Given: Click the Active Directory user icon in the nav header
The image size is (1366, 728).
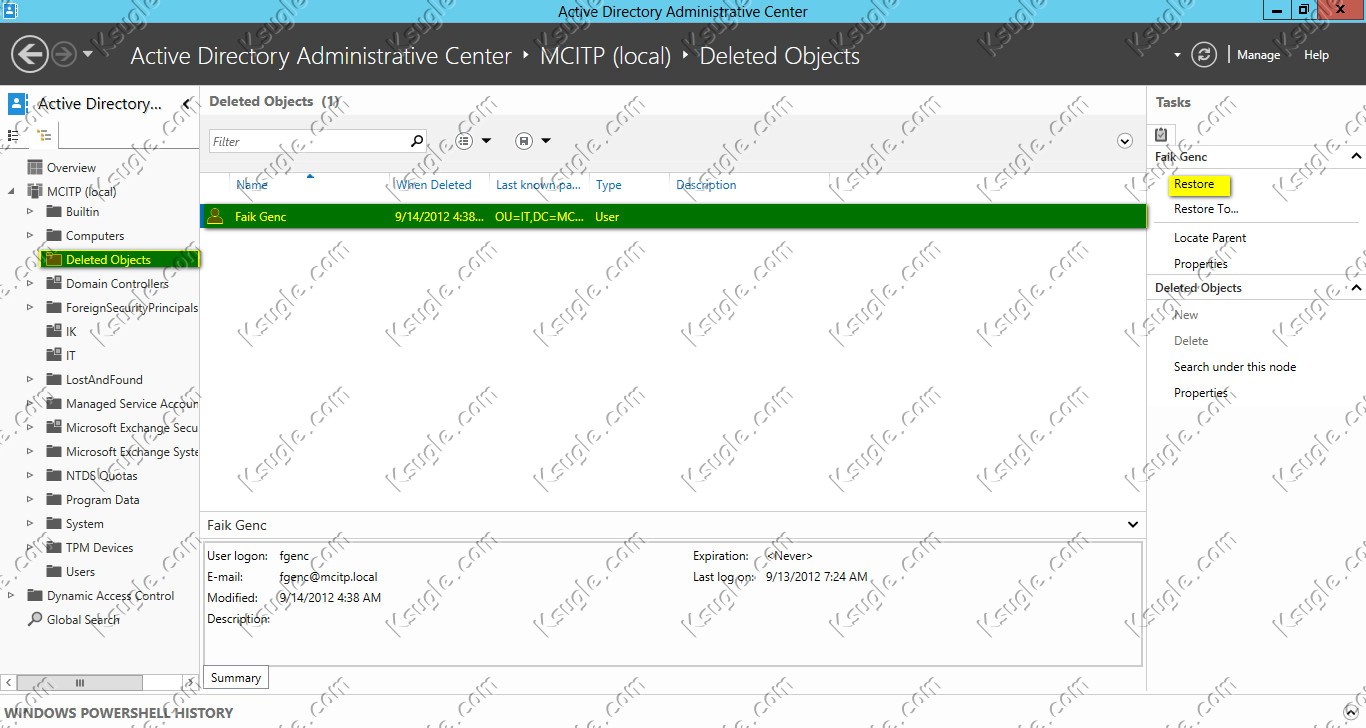Looking at the screenshot, I should (x=17, y=103).
